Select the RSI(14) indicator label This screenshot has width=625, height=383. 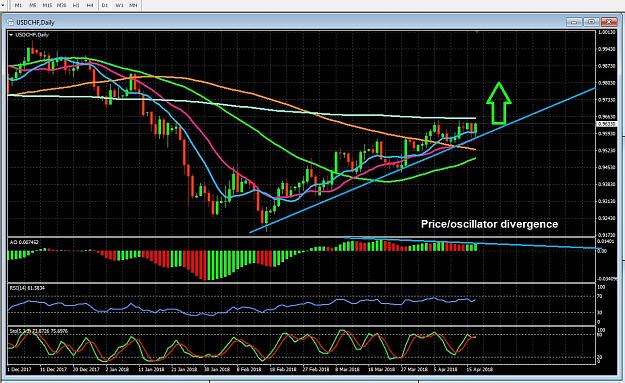(x=27, y=287)
